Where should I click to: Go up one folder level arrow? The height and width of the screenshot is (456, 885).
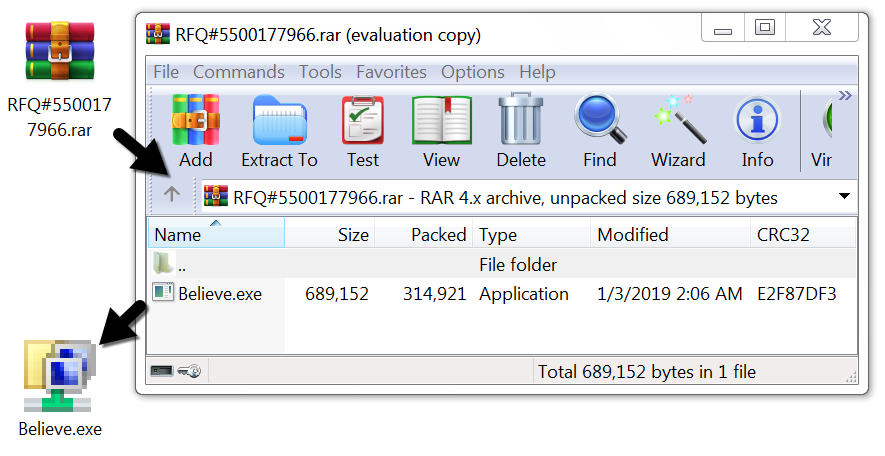pos(172,194)
